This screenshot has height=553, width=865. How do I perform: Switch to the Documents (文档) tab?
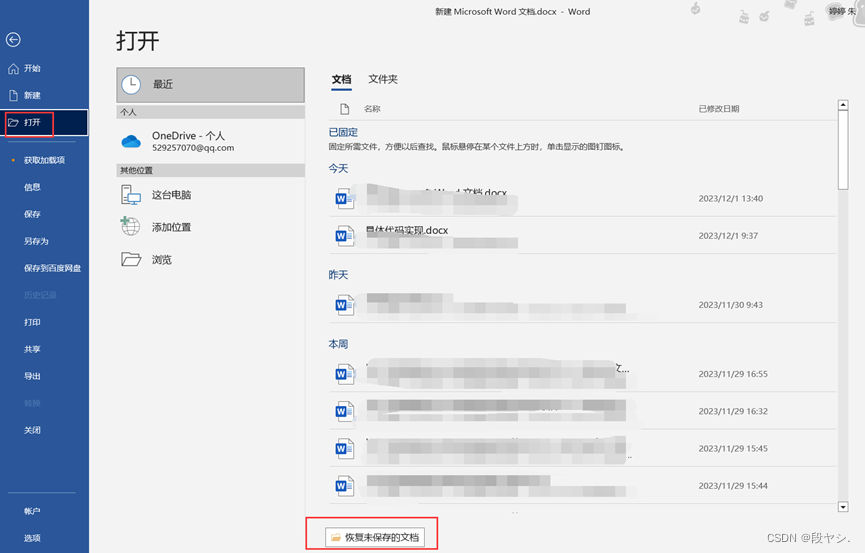pos(341,79)
